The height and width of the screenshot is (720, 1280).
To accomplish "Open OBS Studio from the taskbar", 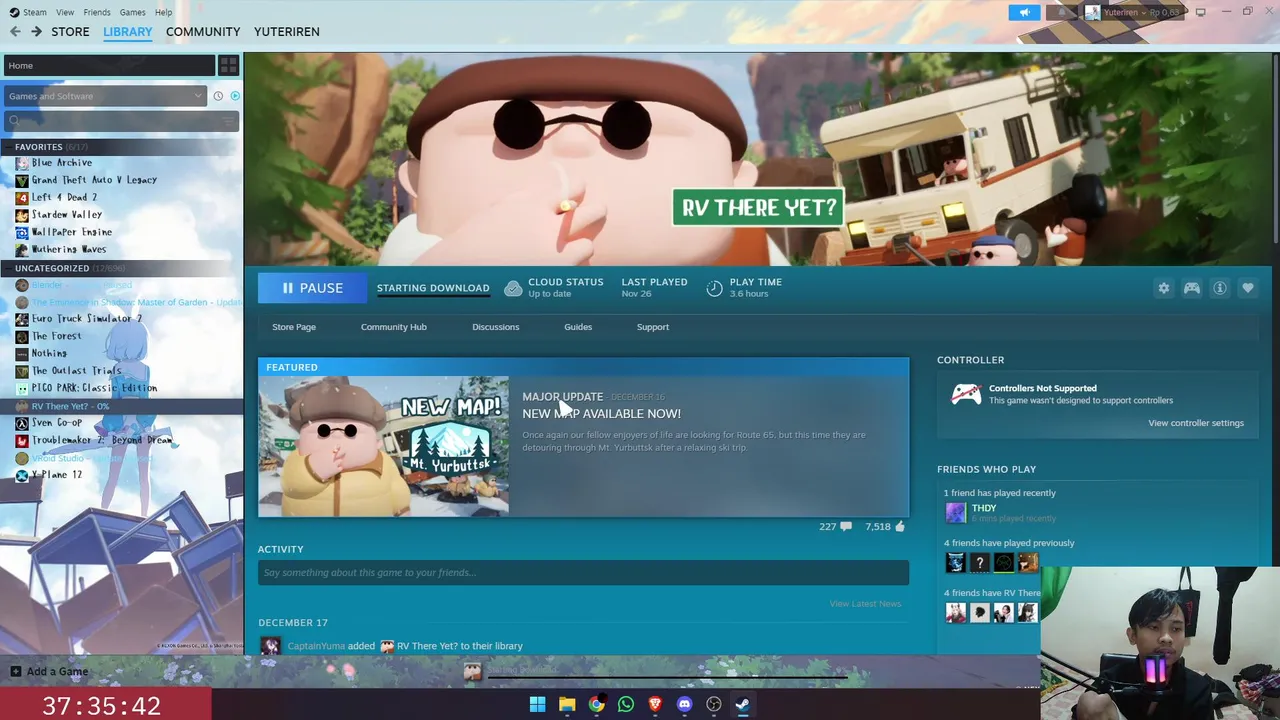I will 714,704.
